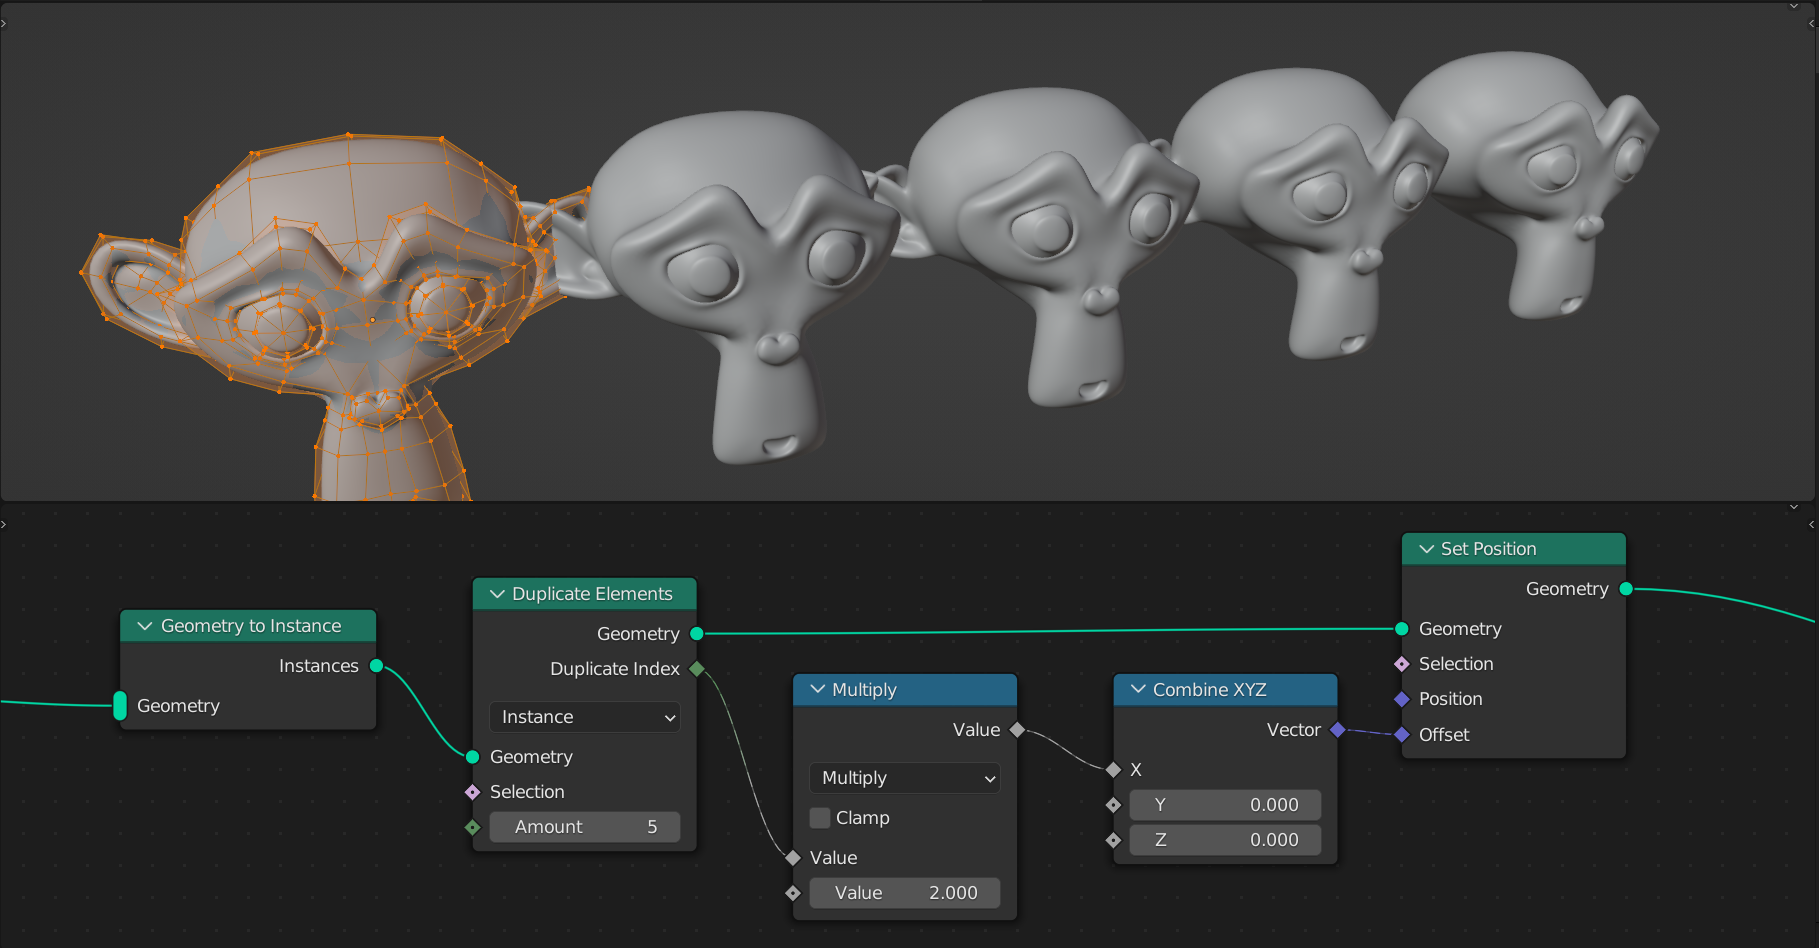The height and width of the screenshot is (948, 1819).
Task: Adjust the Y value slider on Combine XYZ
Action: point(1225,804)
